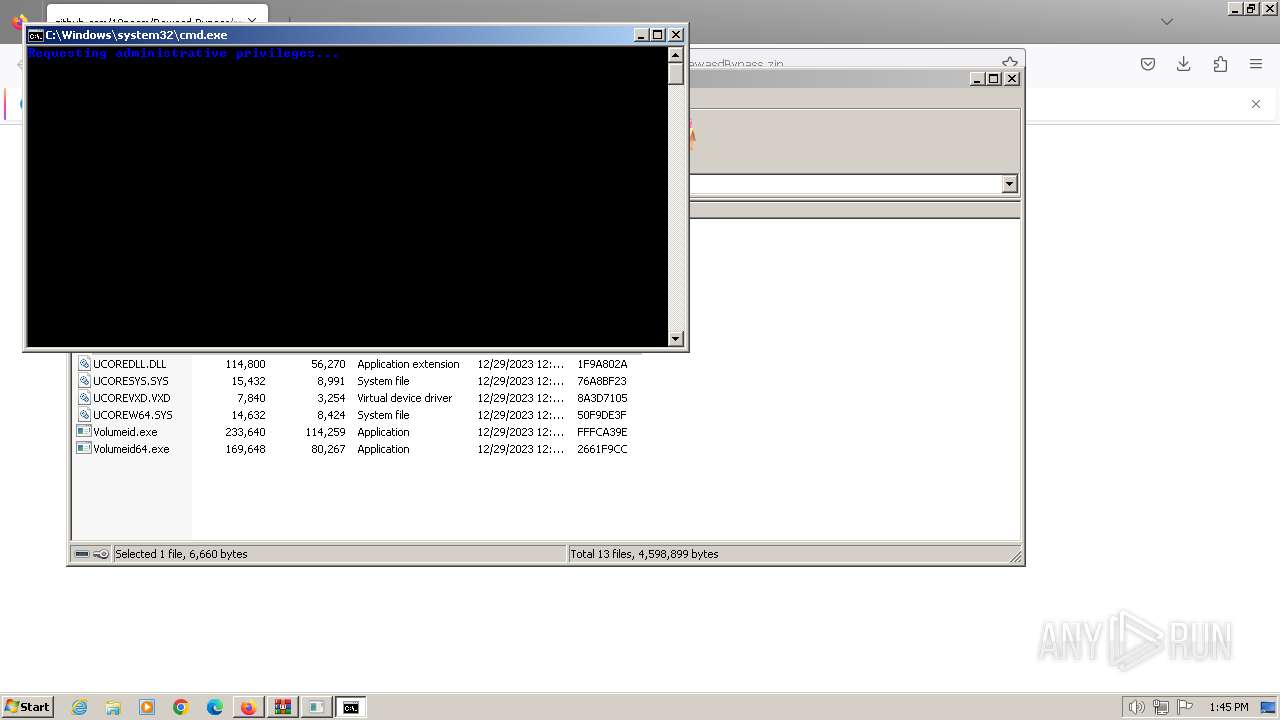The height and width of the screenshot is (720, 1280).
Task: Open Windows Media Player taskbar icon
Action: pyautogui.click(x=147, y=707)
